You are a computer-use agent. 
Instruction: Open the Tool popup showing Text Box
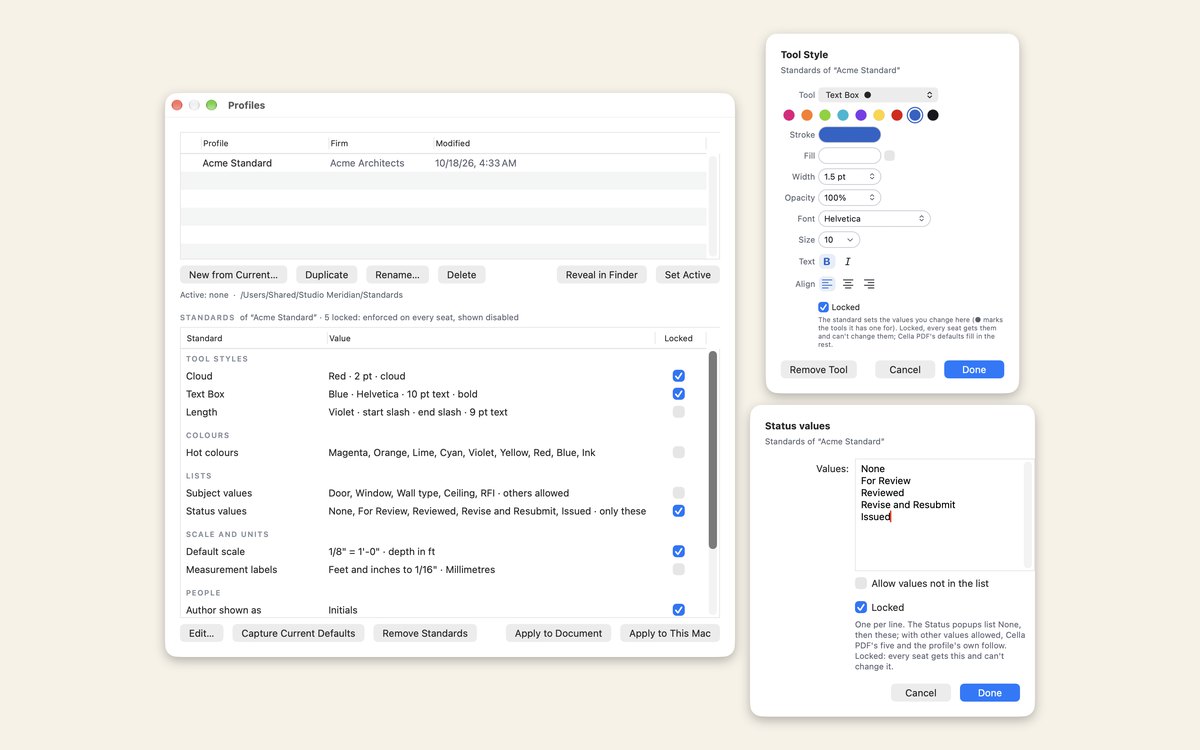878,95
